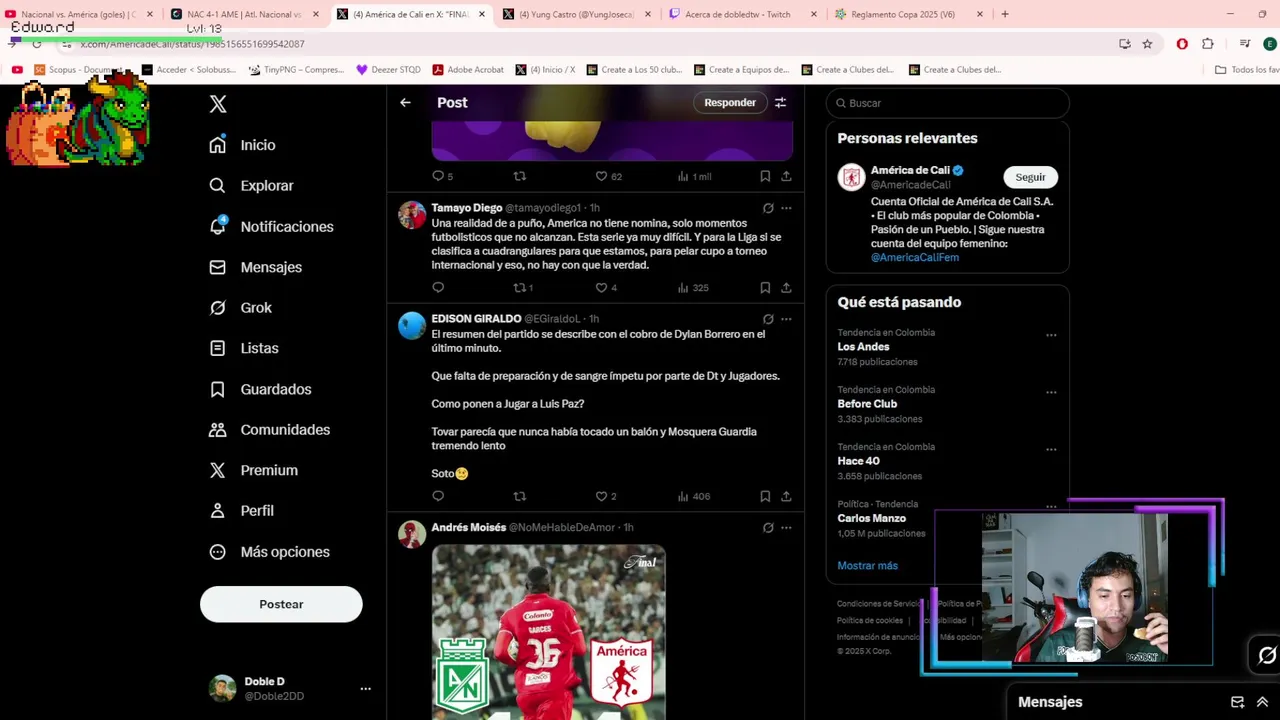Open Andrés Moisés's match image
Screen dimensions: 1280x720
click(548, 632)
